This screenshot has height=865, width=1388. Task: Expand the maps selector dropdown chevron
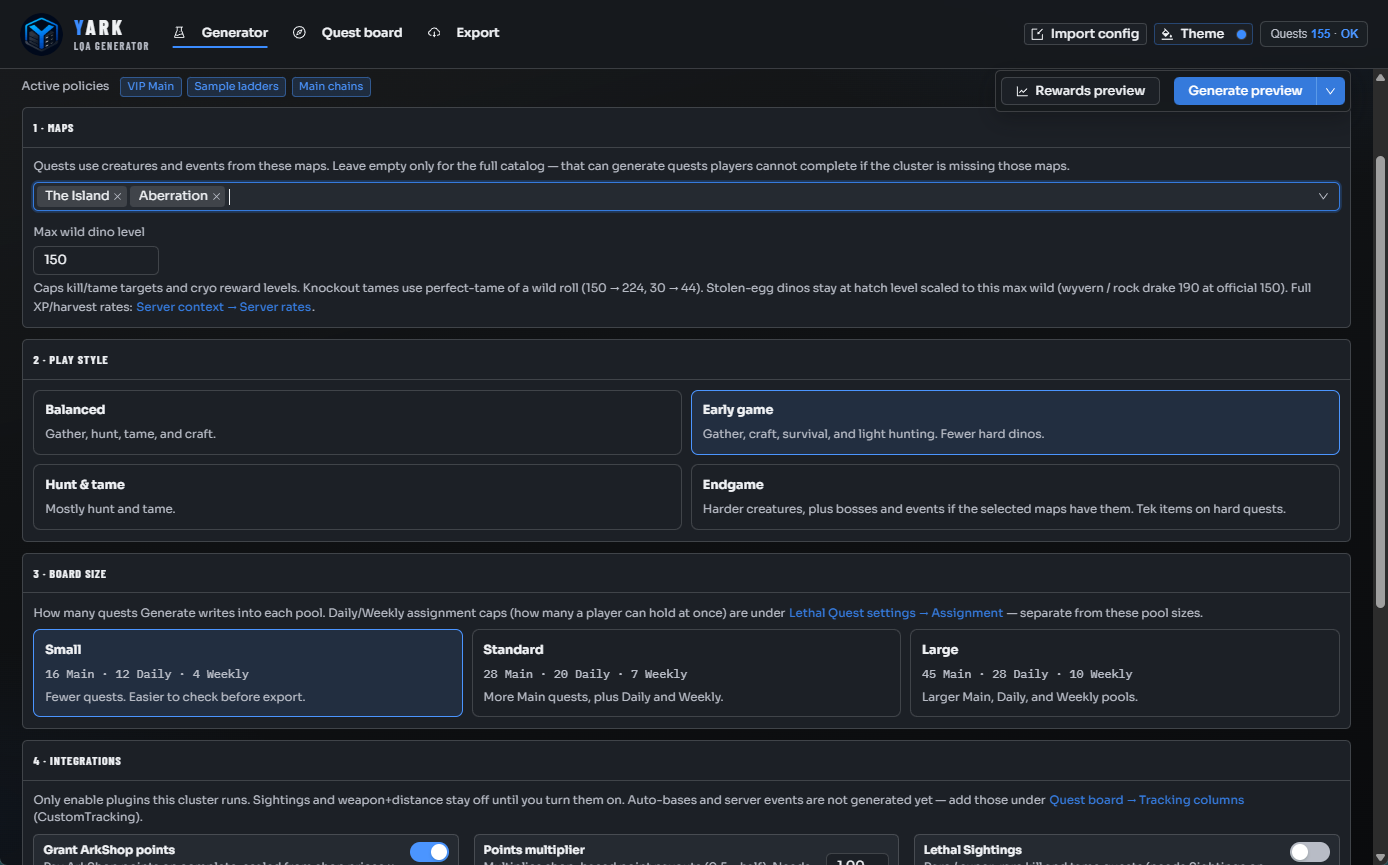1323,196
